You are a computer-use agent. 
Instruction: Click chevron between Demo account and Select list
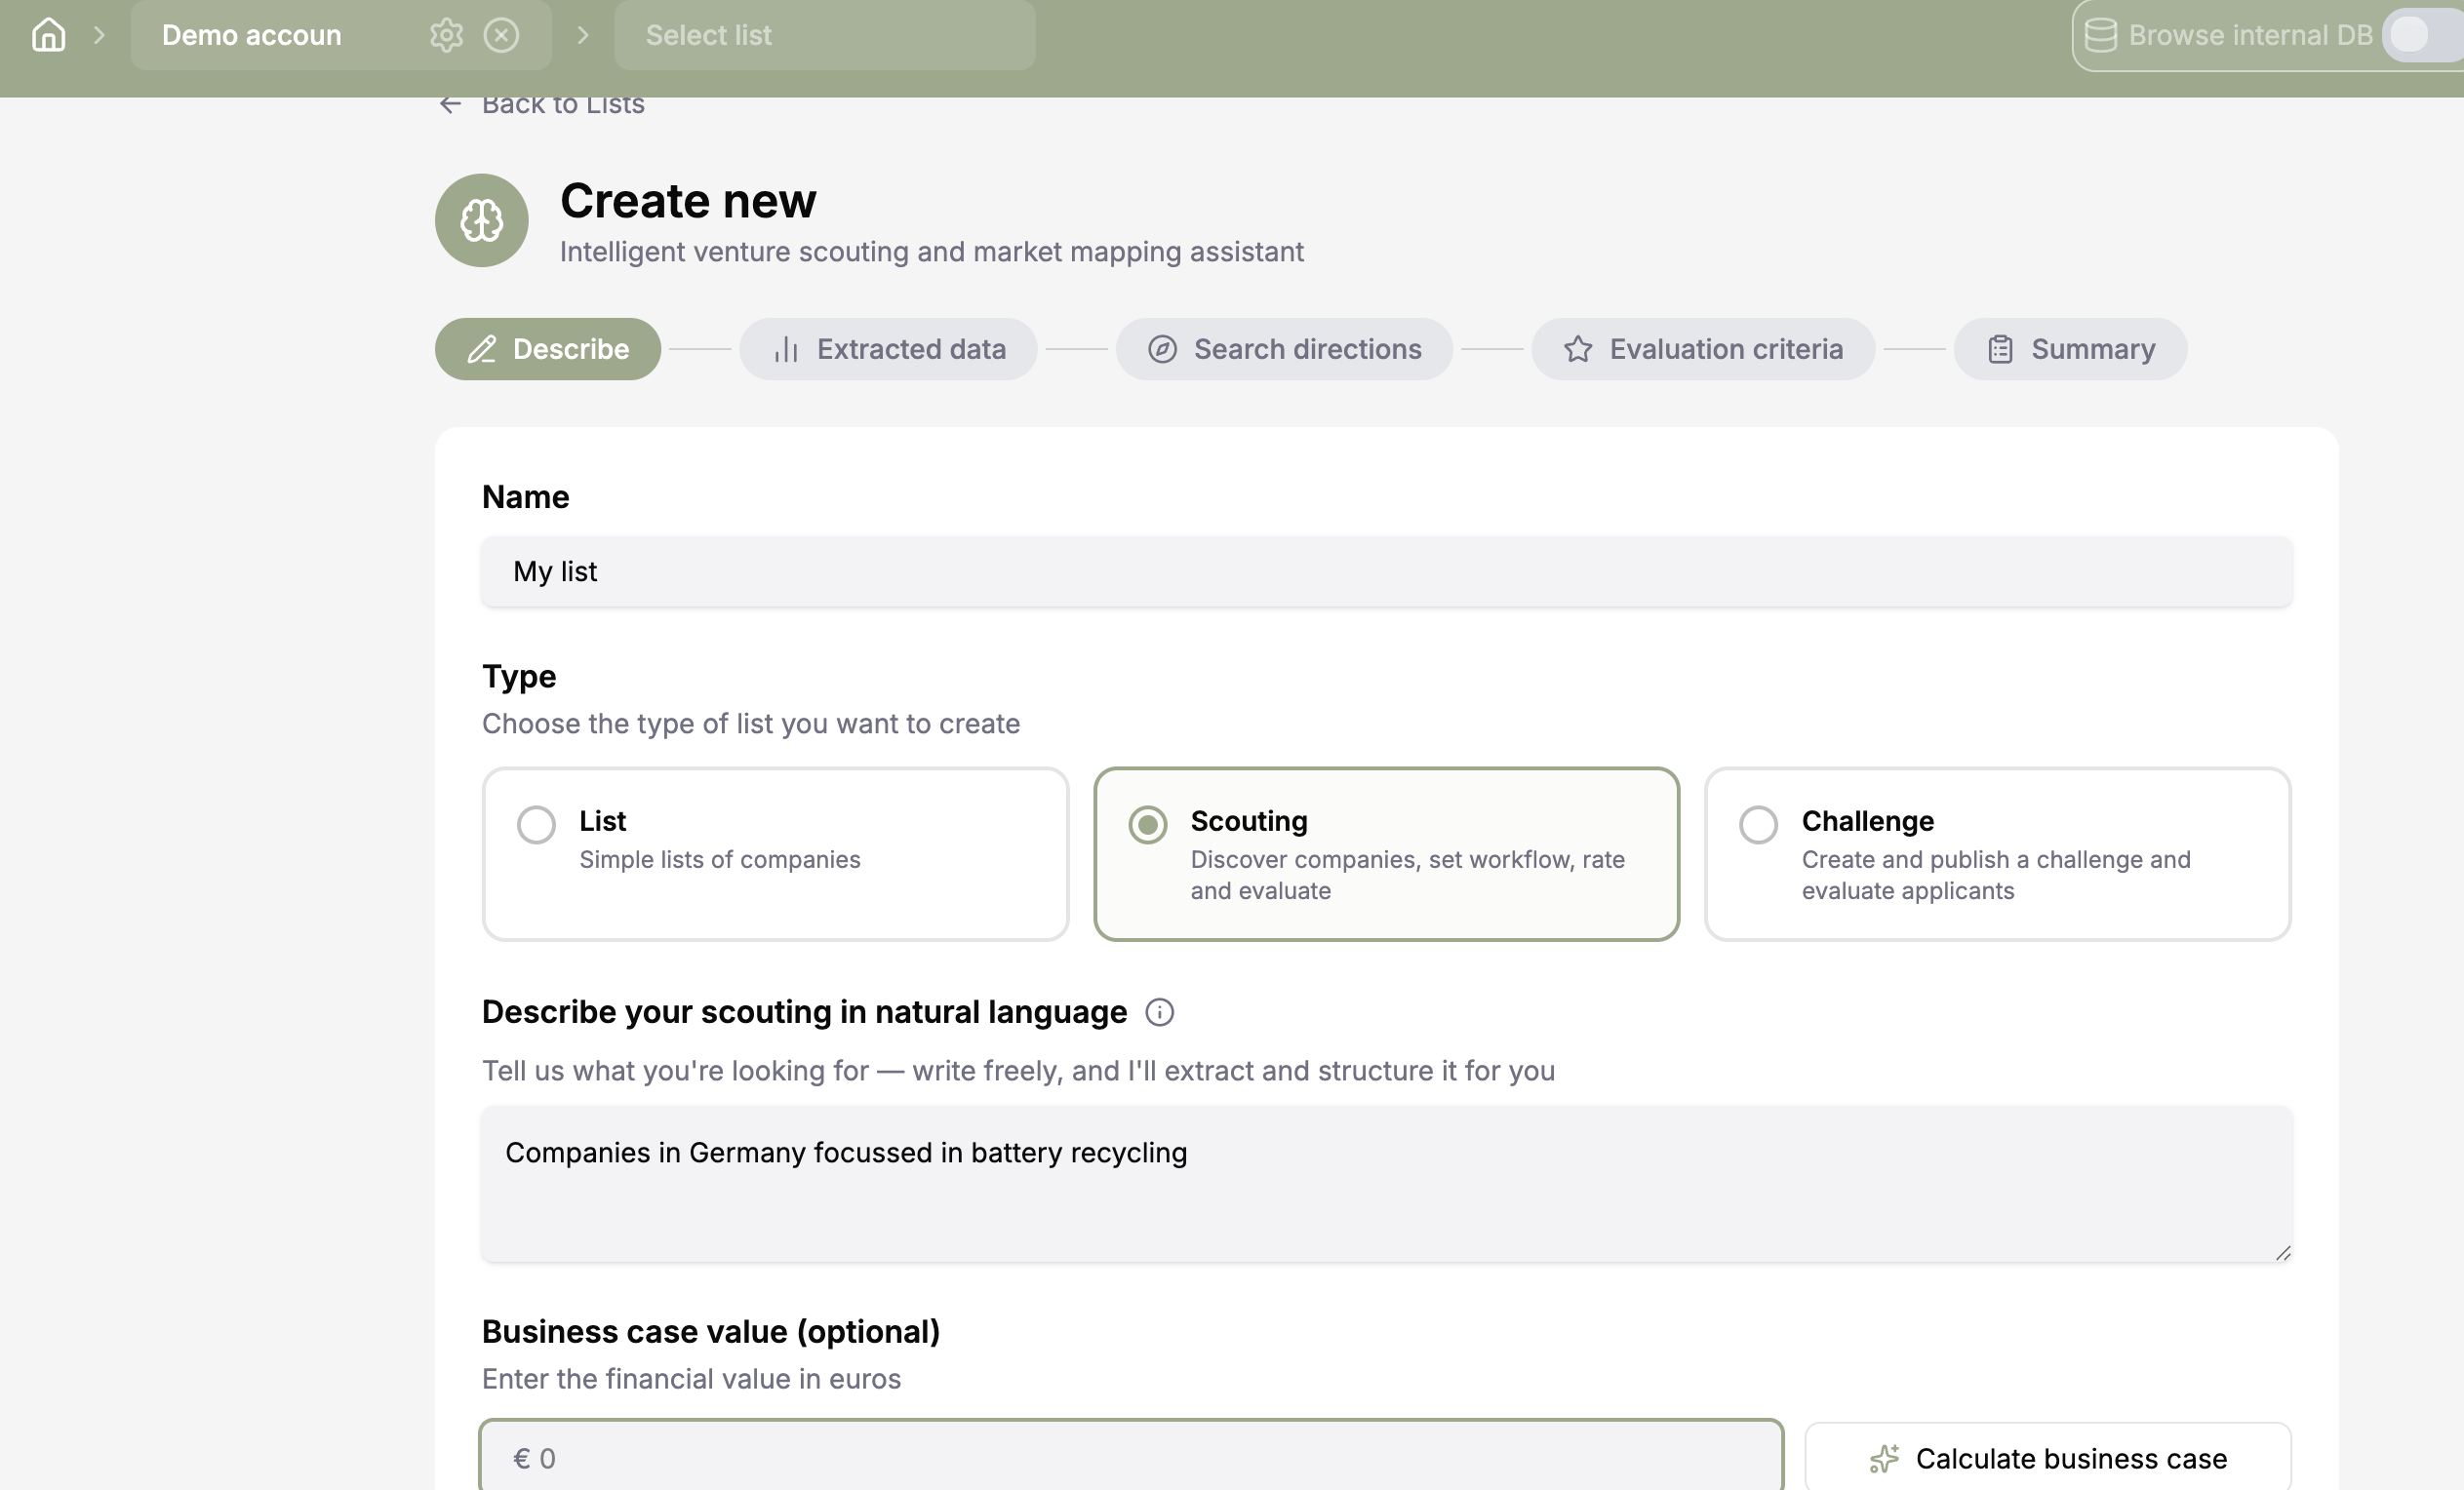(583, 35)
